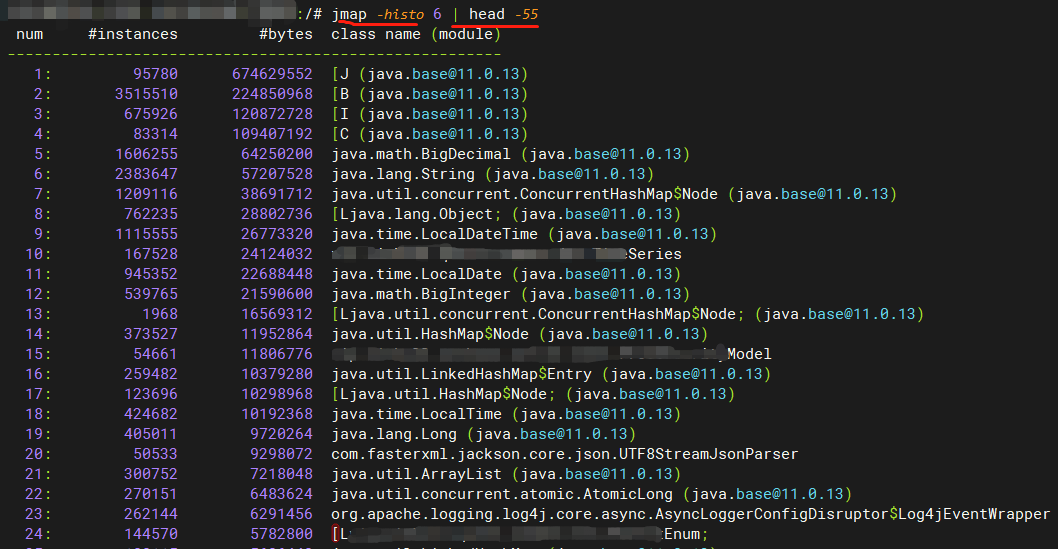Screen dimensions: 1058x549
Task: Click the #bytes column header
Action: (285, 34)
